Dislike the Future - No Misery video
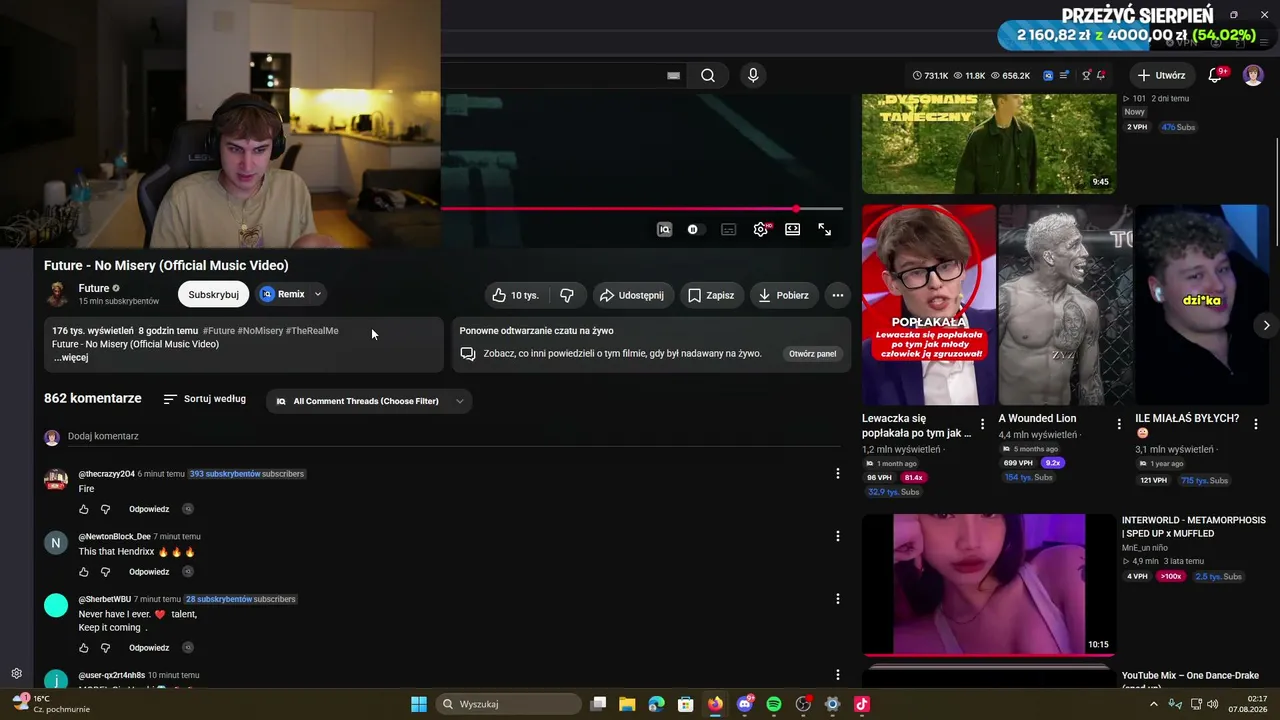1280x720 pixels. tap(567, 295)
